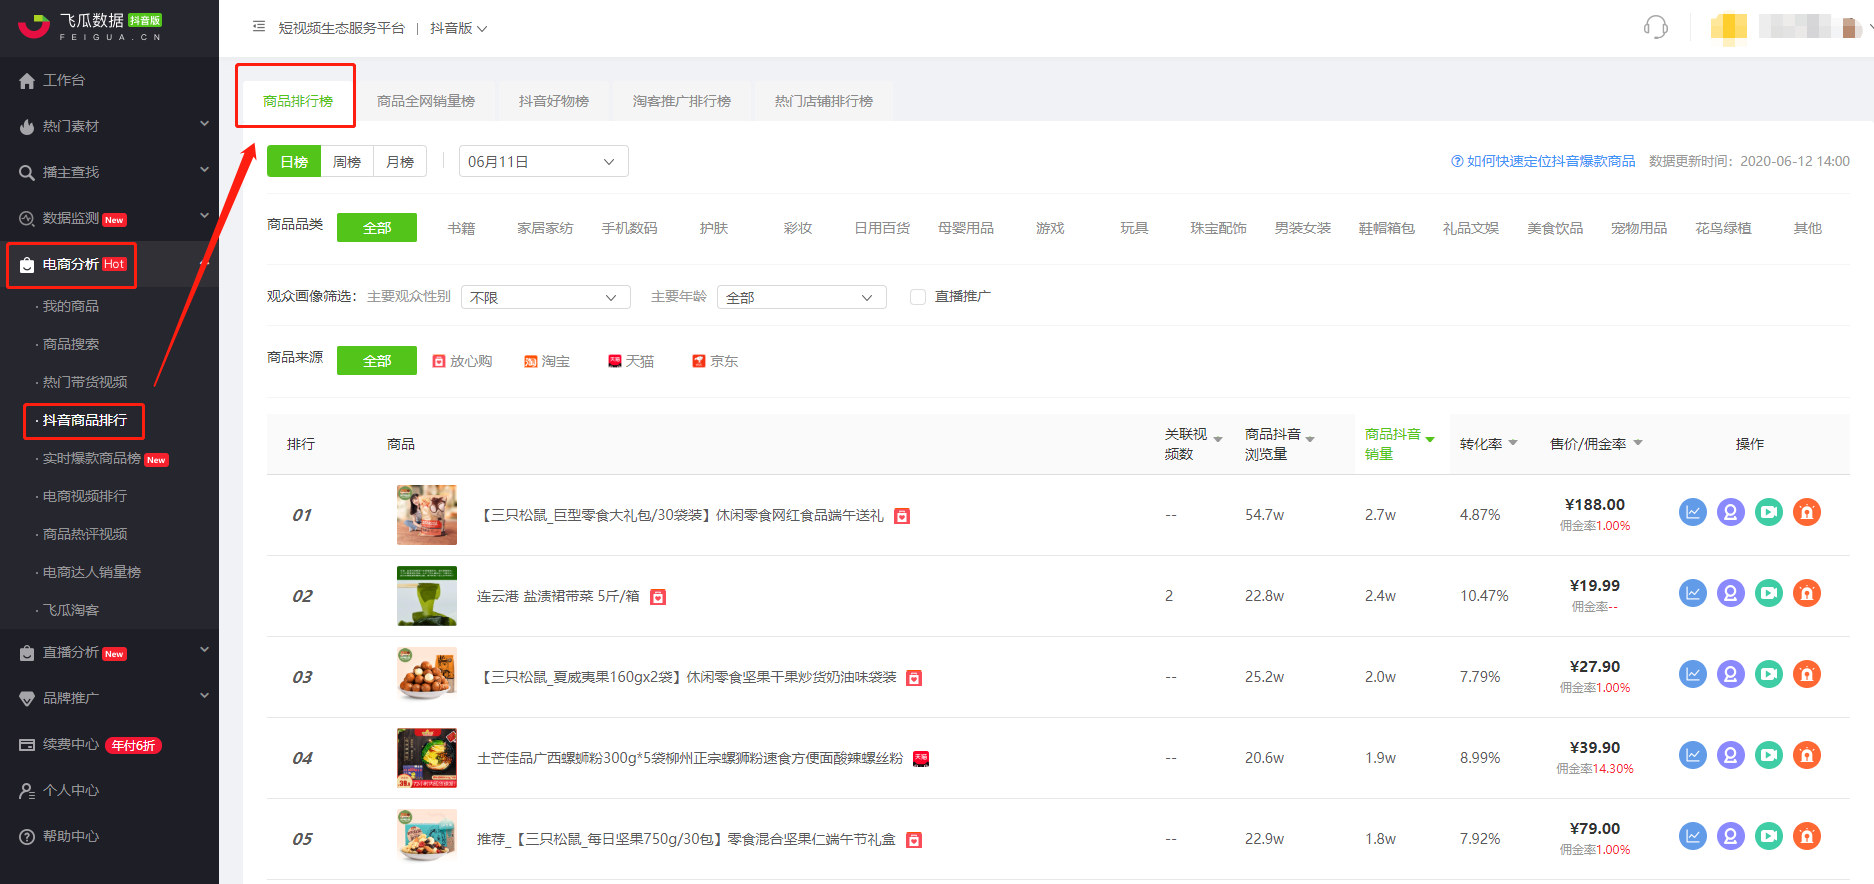This screenshot has height=884, width=1874.
Task: Filter category by 手机数码
Action: 630,228
